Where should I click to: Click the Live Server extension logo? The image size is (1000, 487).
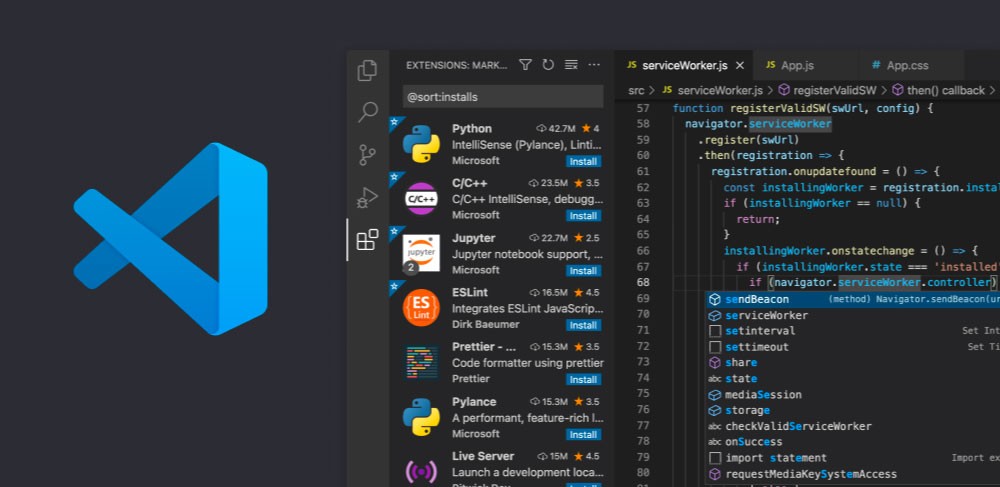[x=421, y=472]
